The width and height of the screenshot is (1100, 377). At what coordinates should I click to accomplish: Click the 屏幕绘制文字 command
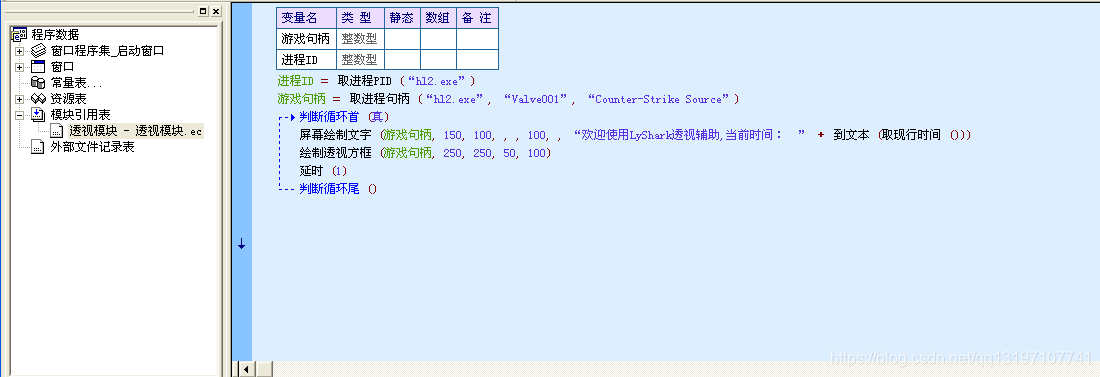[335, 135]
